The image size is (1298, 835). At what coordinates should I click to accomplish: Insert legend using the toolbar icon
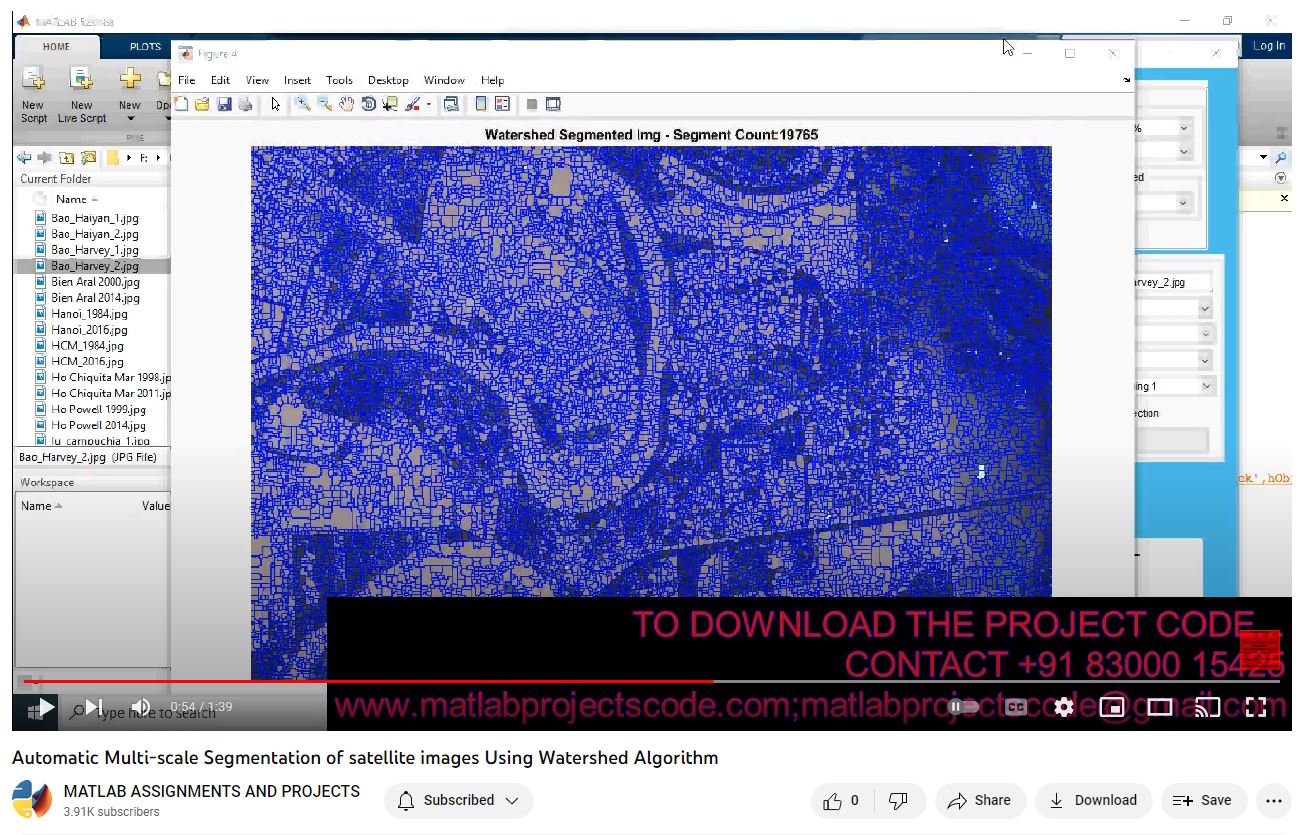(x=502, y=104)
